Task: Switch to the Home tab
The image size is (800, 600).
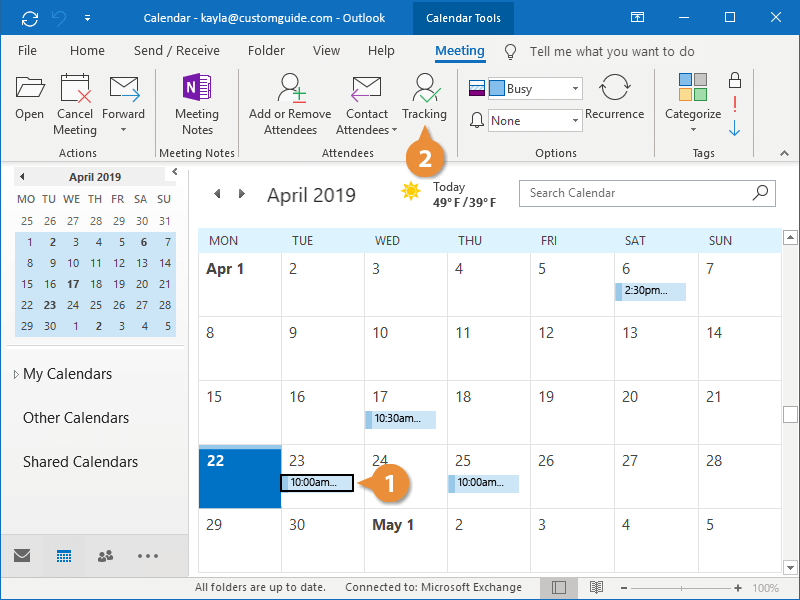Action: click(x=87, y=51)
